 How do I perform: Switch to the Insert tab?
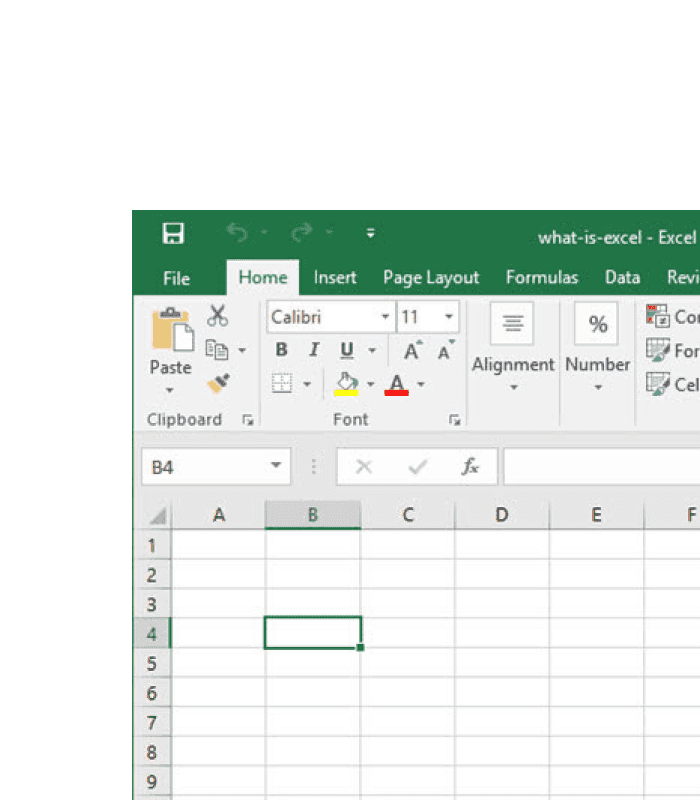(x=335, y=278)
